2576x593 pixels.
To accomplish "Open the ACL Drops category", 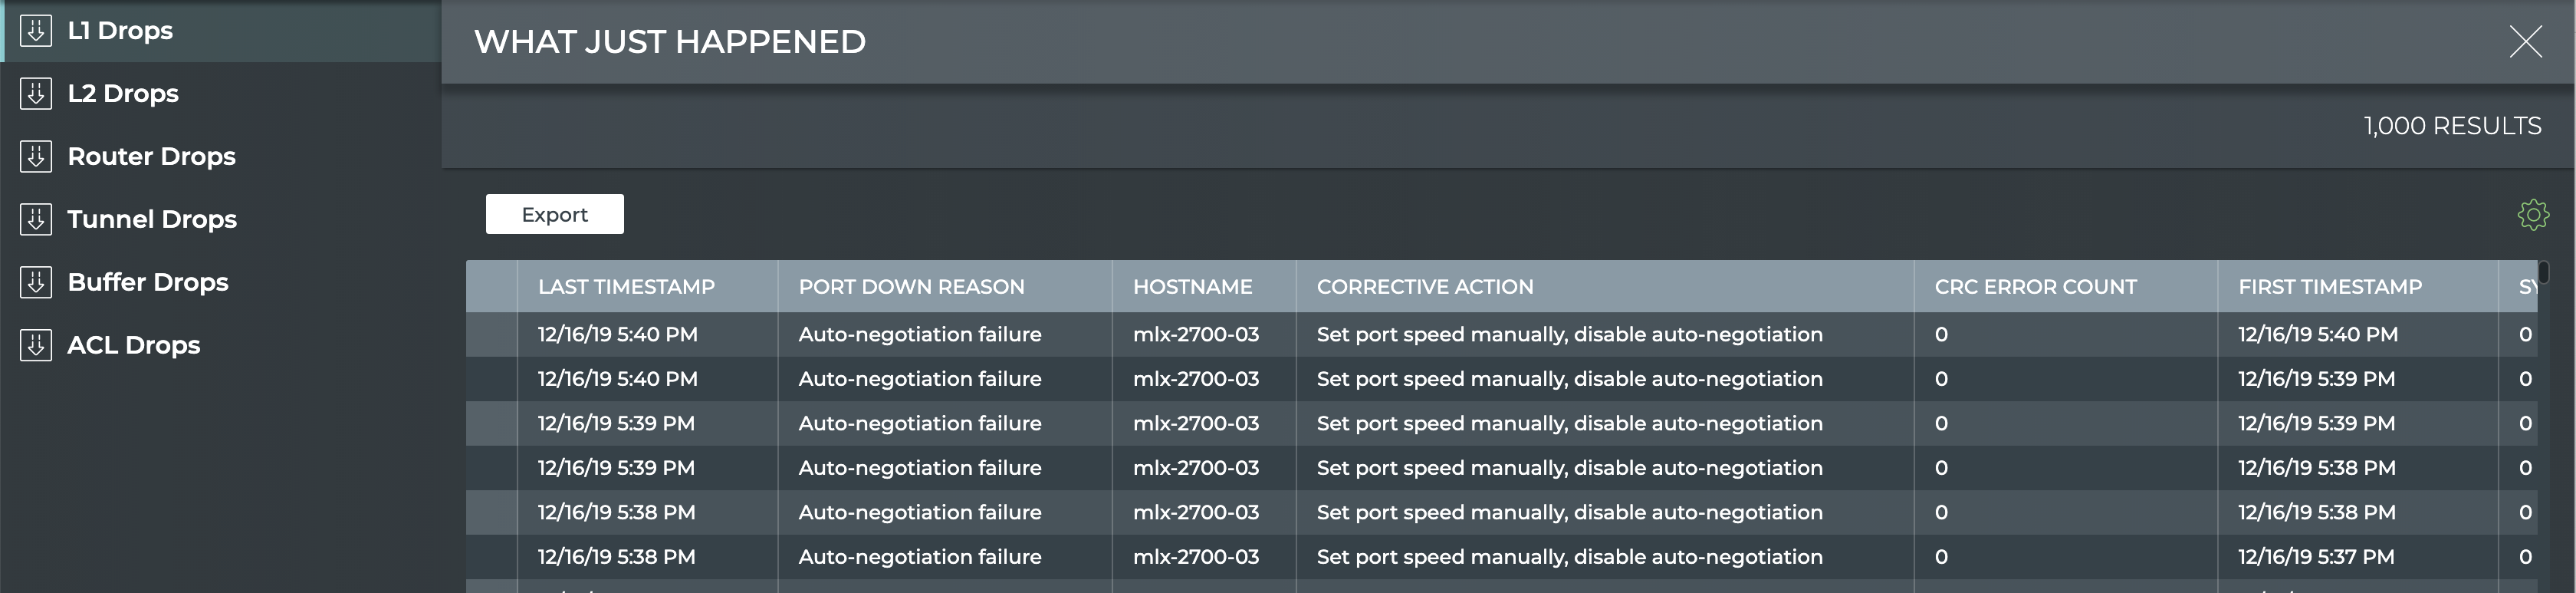I will point(133,346).
